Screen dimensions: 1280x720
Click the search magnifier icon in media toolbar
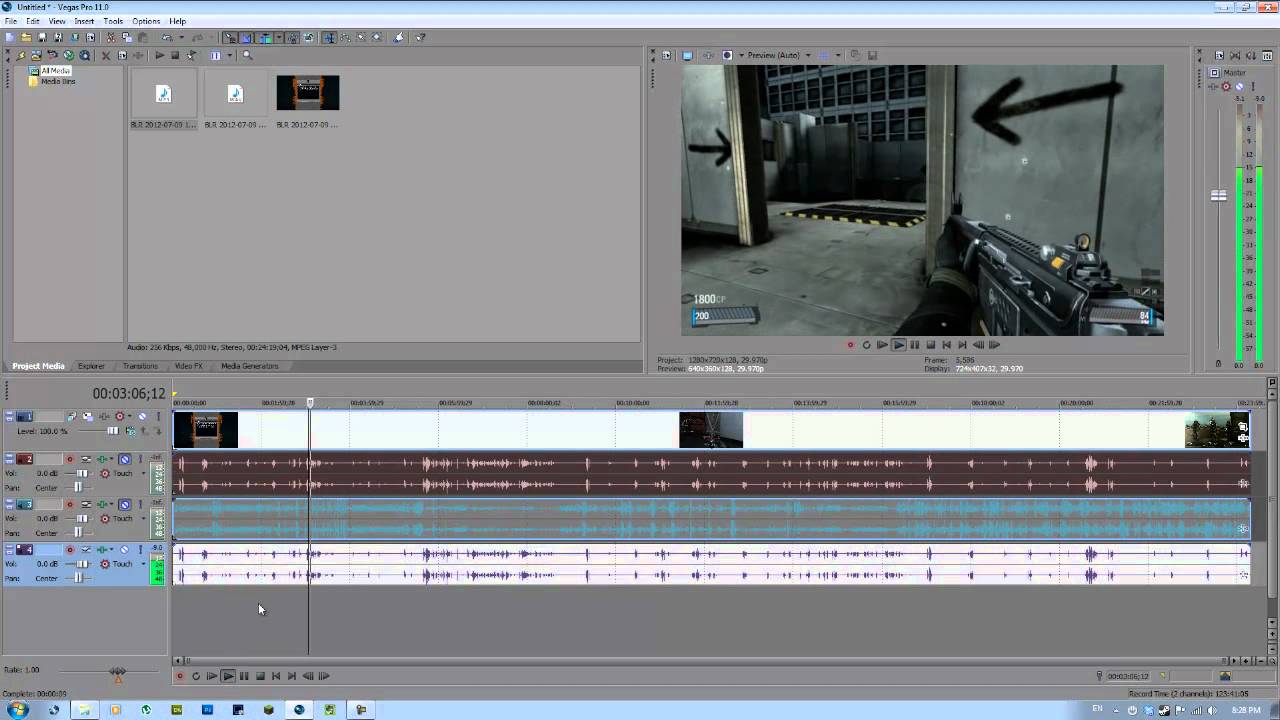(248, 56)
